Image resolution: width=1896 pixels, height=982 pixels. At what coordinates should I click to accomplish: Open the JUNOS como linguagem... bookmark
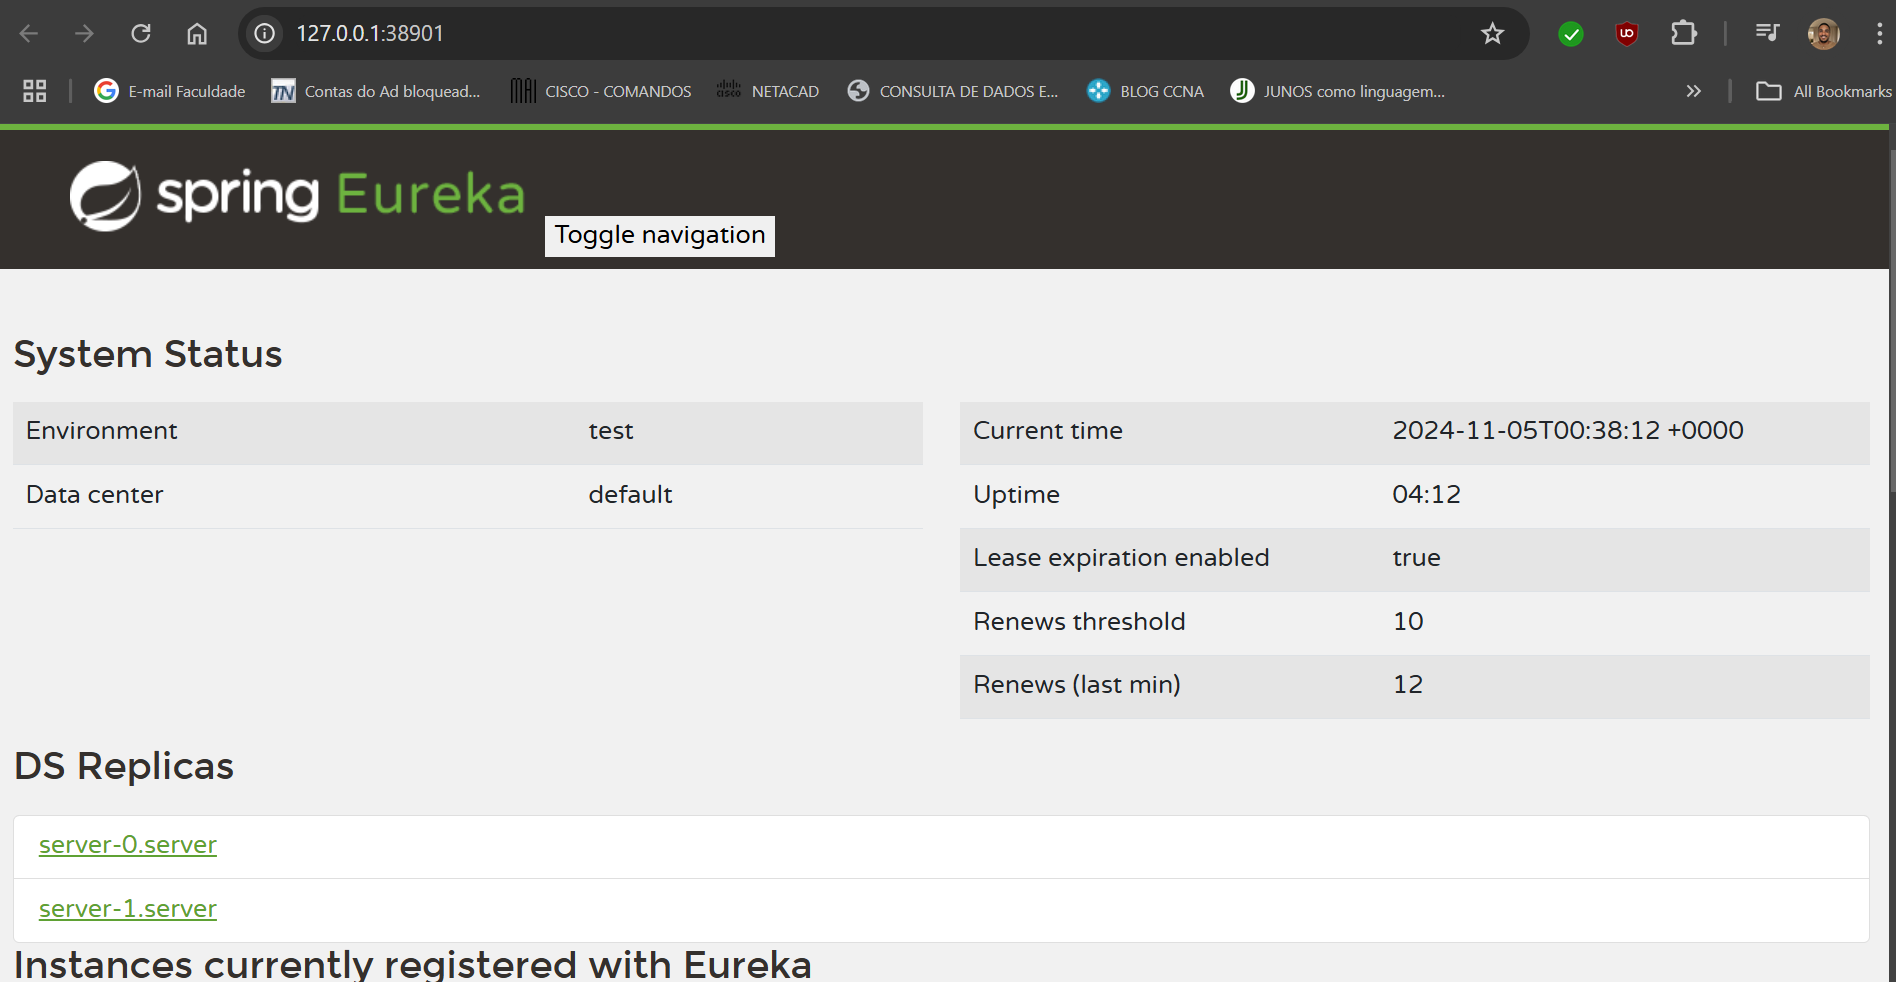1338,91
